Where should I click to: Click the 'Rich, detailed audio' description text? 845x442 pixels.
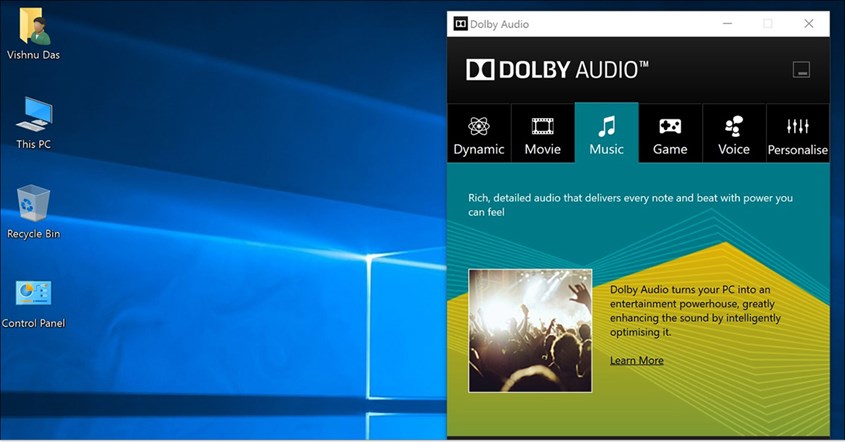tap(630, 205)
